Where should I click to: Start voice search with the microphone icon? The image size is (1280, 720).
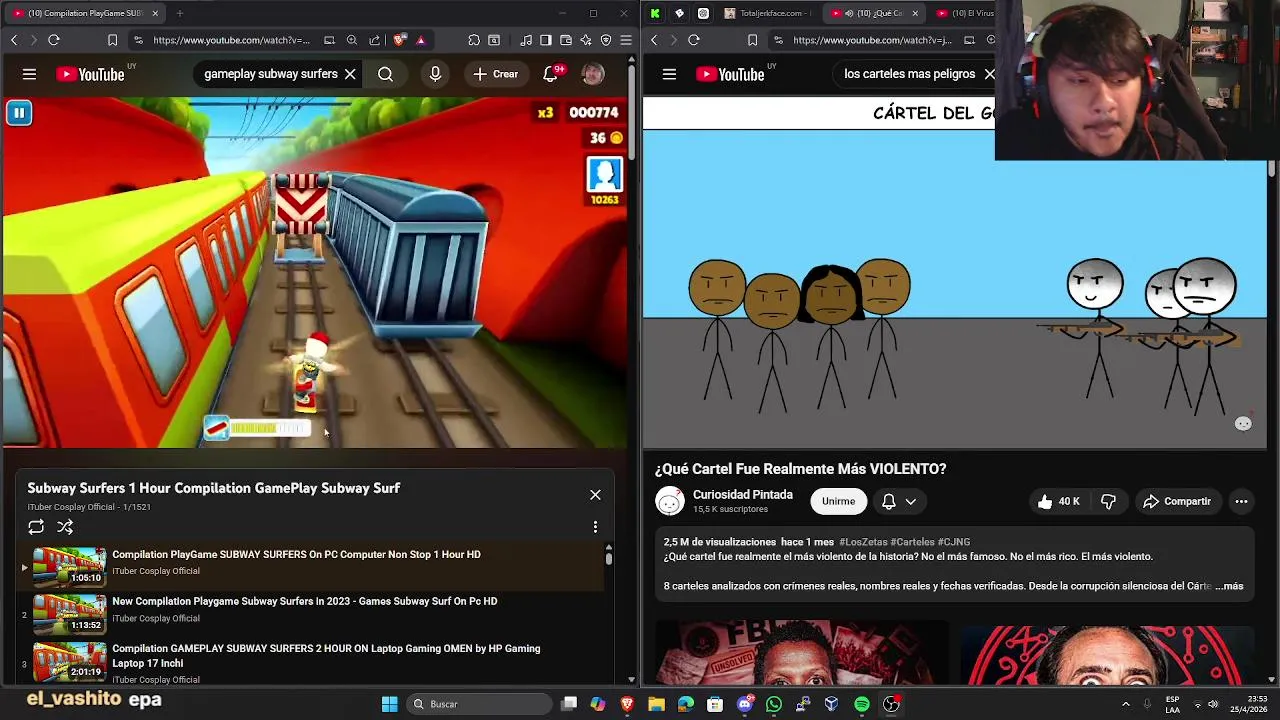pos(435,74)
